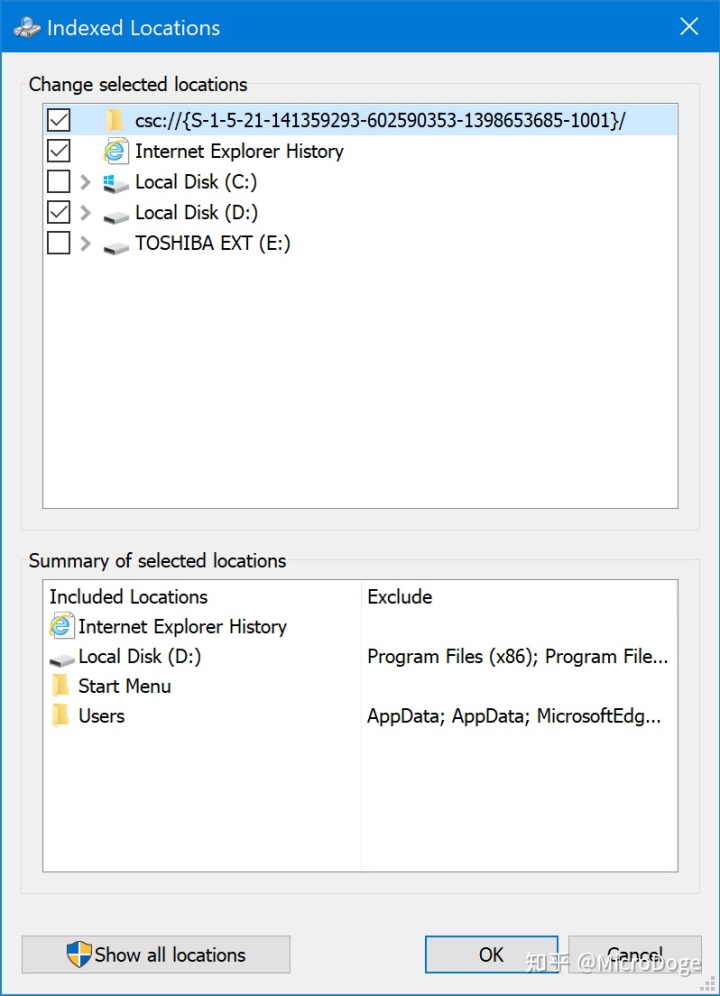Check the Local Disk (C:) checkbox
Screen dimensions: 720x996
click(x=58, y=182)
